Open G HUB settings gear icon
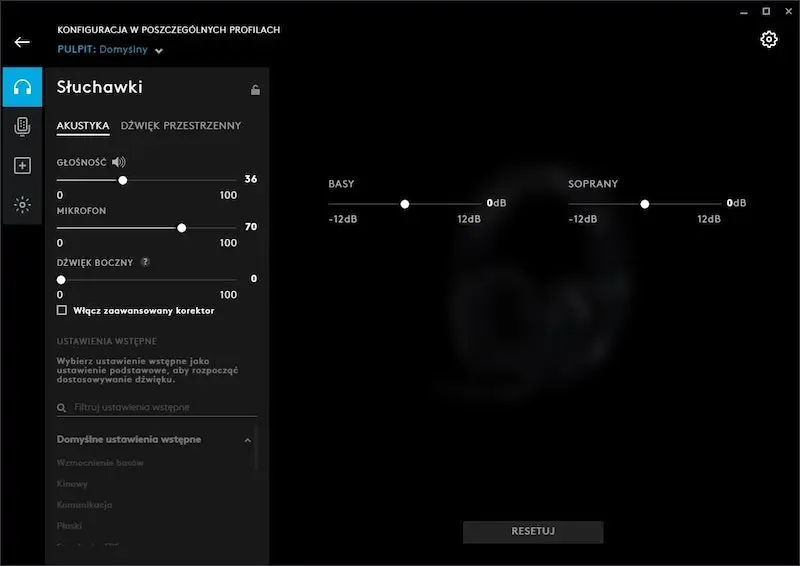The width and height of the screenshot is (800, 566). 769,39
